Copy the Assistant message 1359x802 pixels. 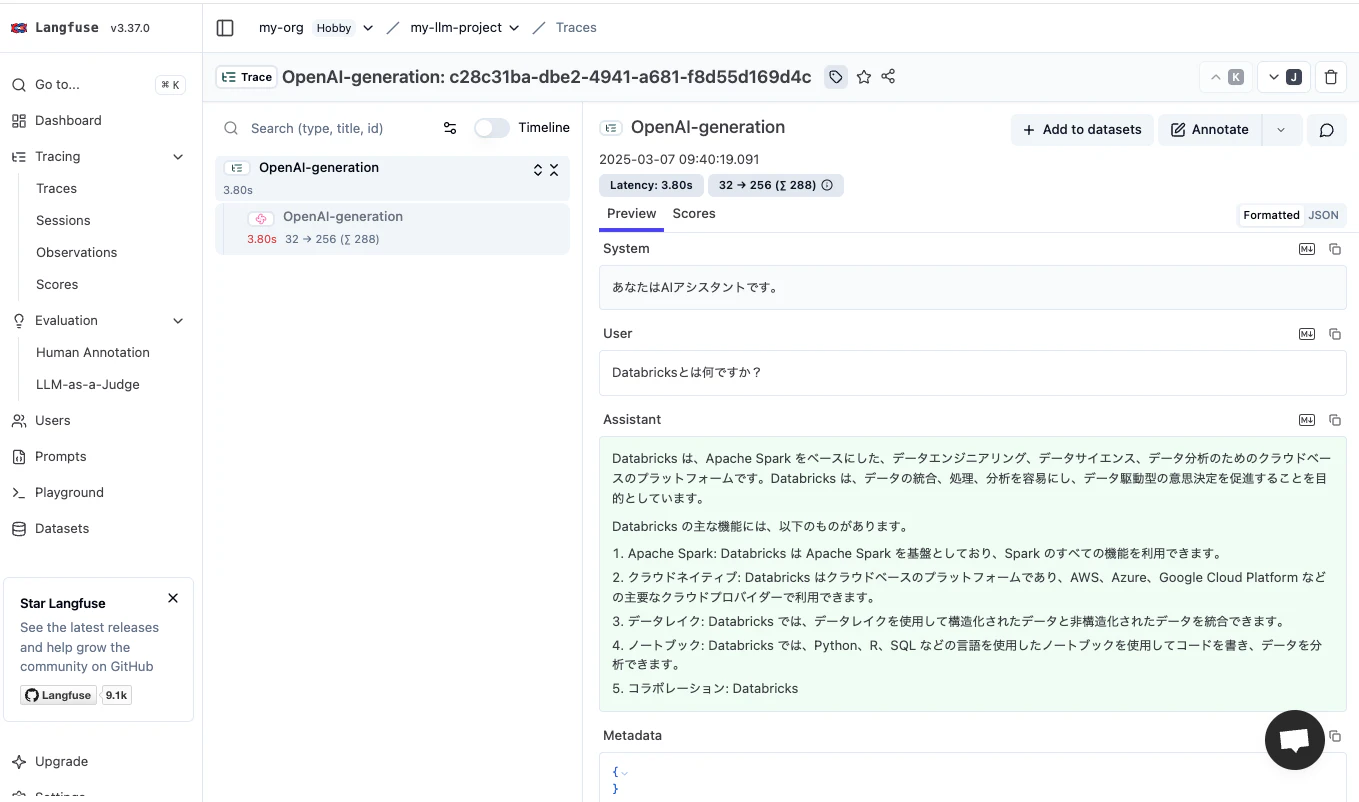click(x=1335, y=420)
